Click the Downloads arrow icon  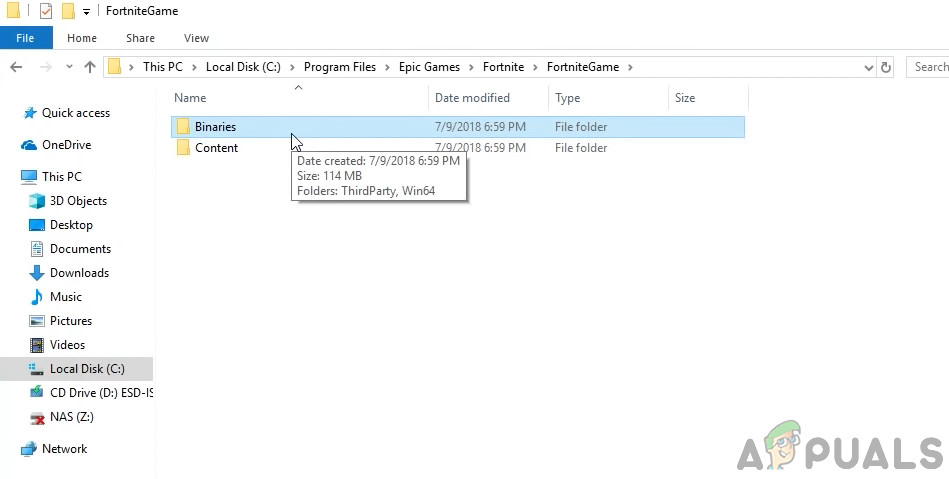(x=37, y=273)
